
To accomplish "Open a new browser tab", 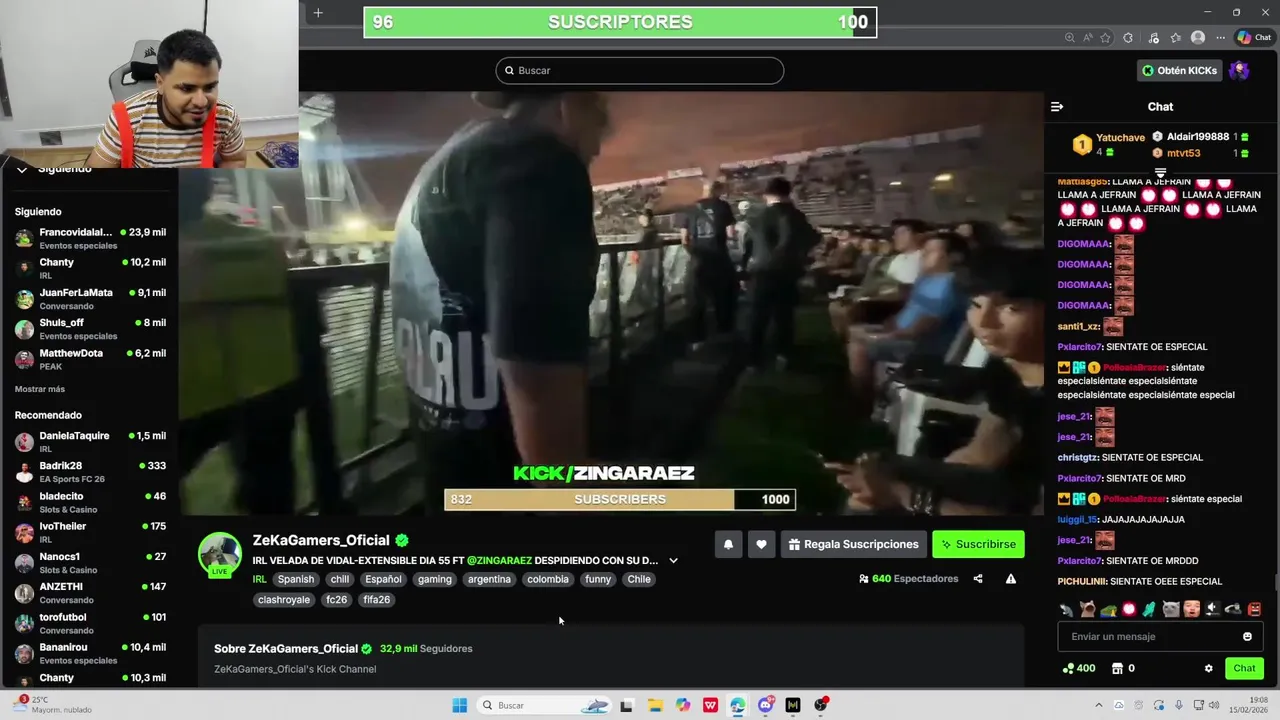I will (318, 12).
